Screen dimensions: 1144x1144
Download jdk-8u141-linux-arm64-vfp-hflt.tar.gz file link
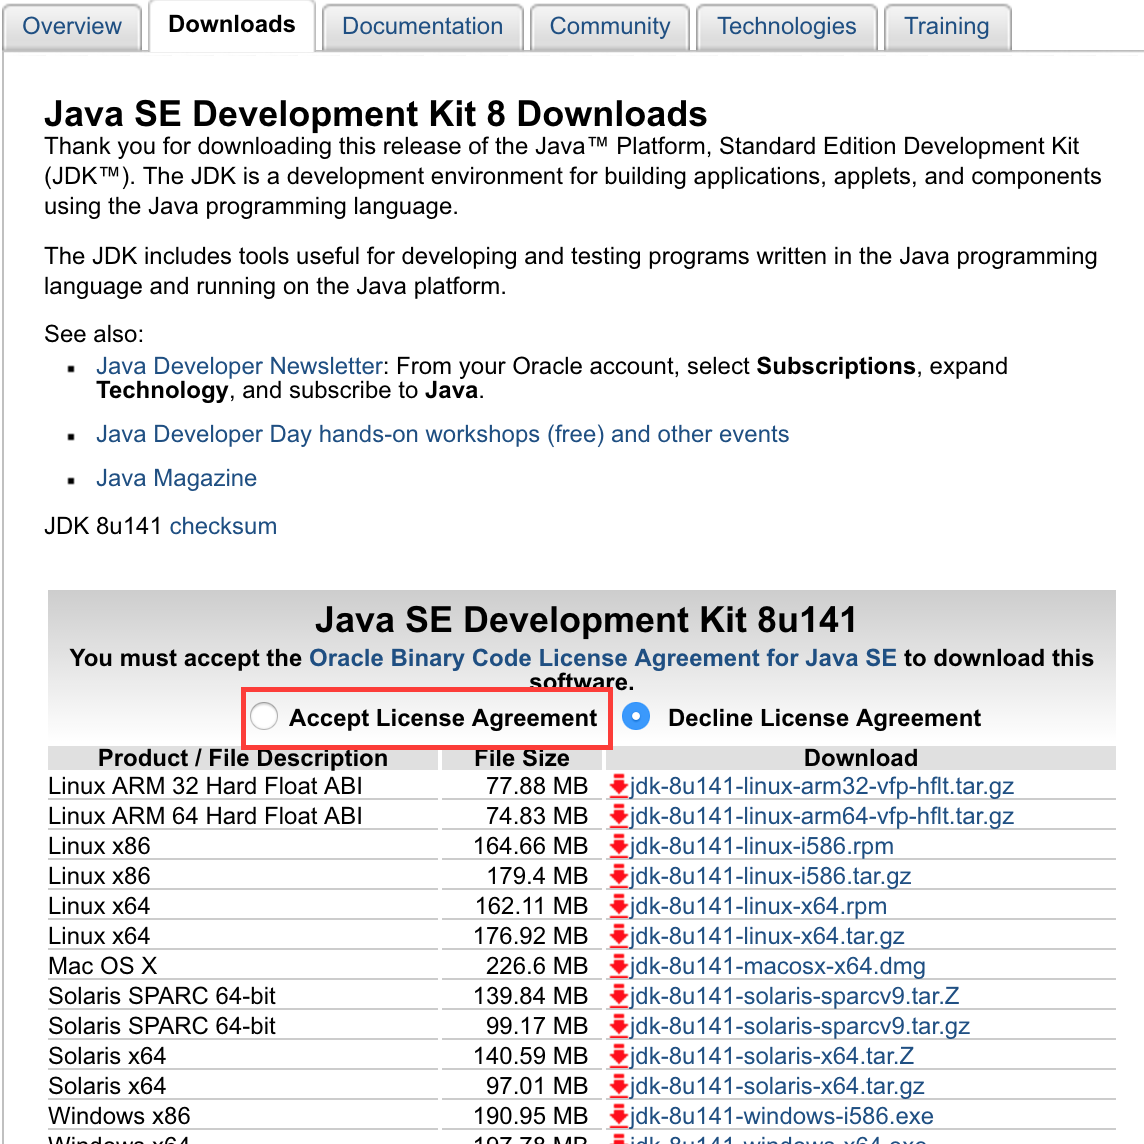click(822, 816)
